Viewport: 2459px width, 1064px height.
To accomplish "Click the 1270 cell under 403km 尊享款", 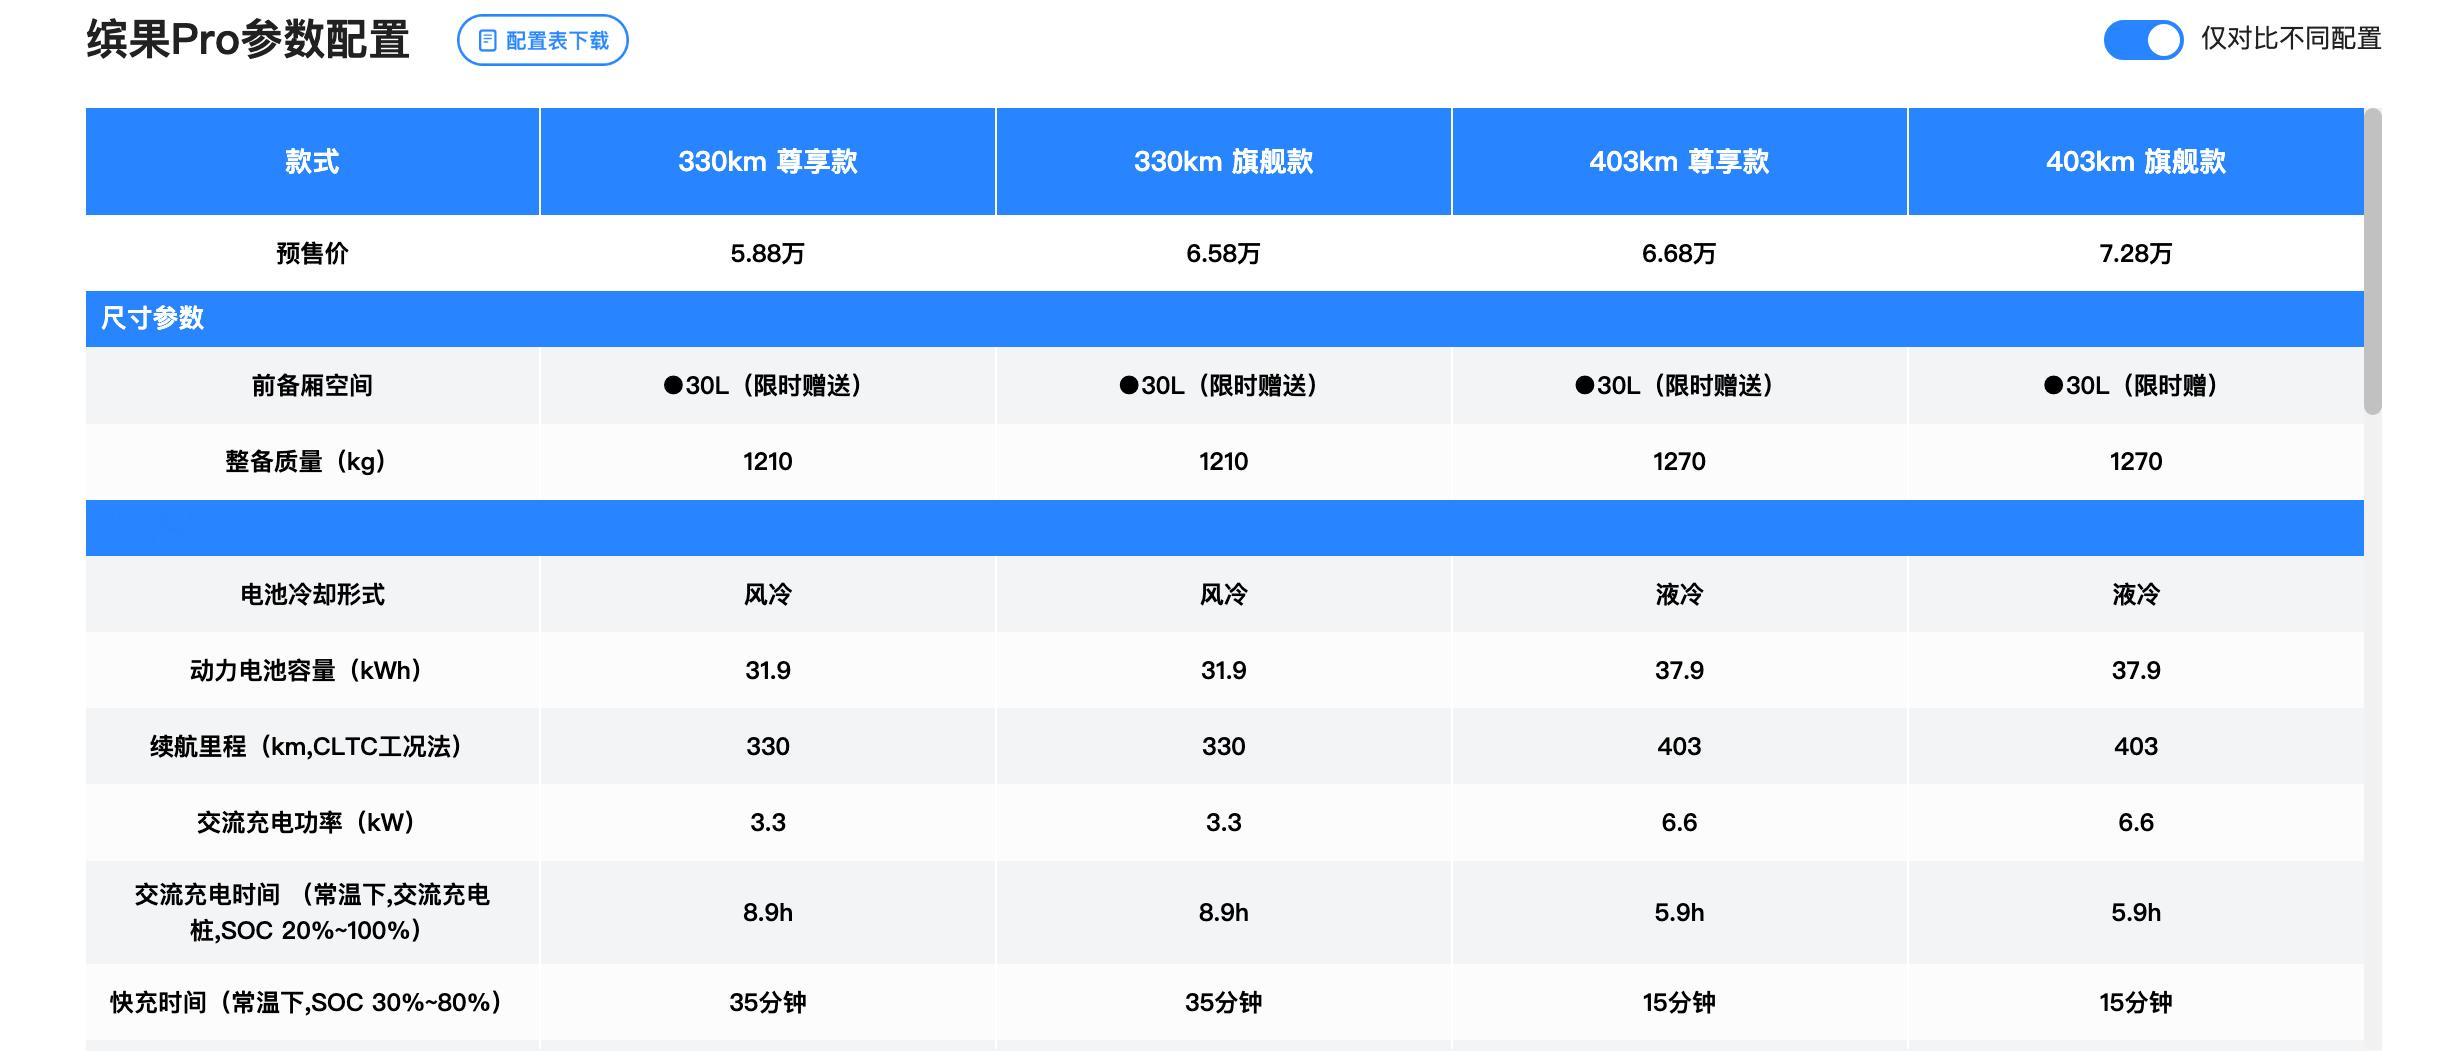I will coord(1679,461).
